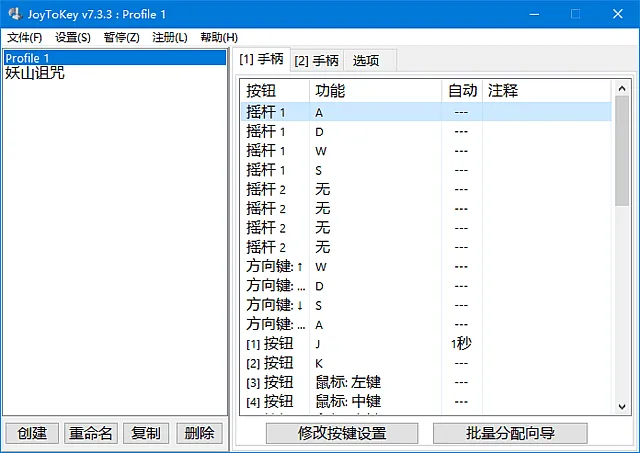Select the 摇杆 1 row mapped to A
The width and height of the screenshot is (640, 453).
coord(426,112)
